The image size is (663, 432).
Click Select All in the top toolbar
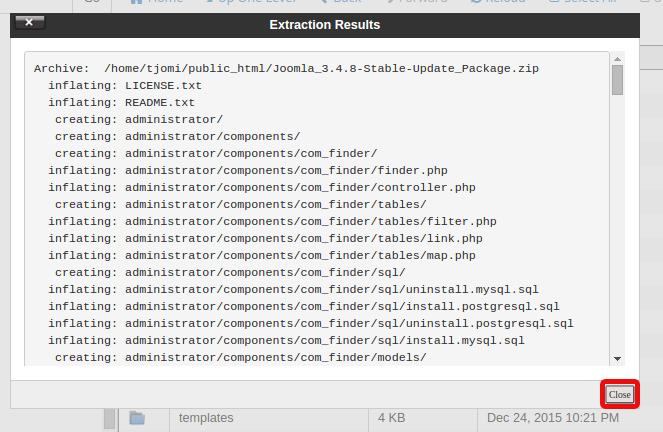point(583,1)
